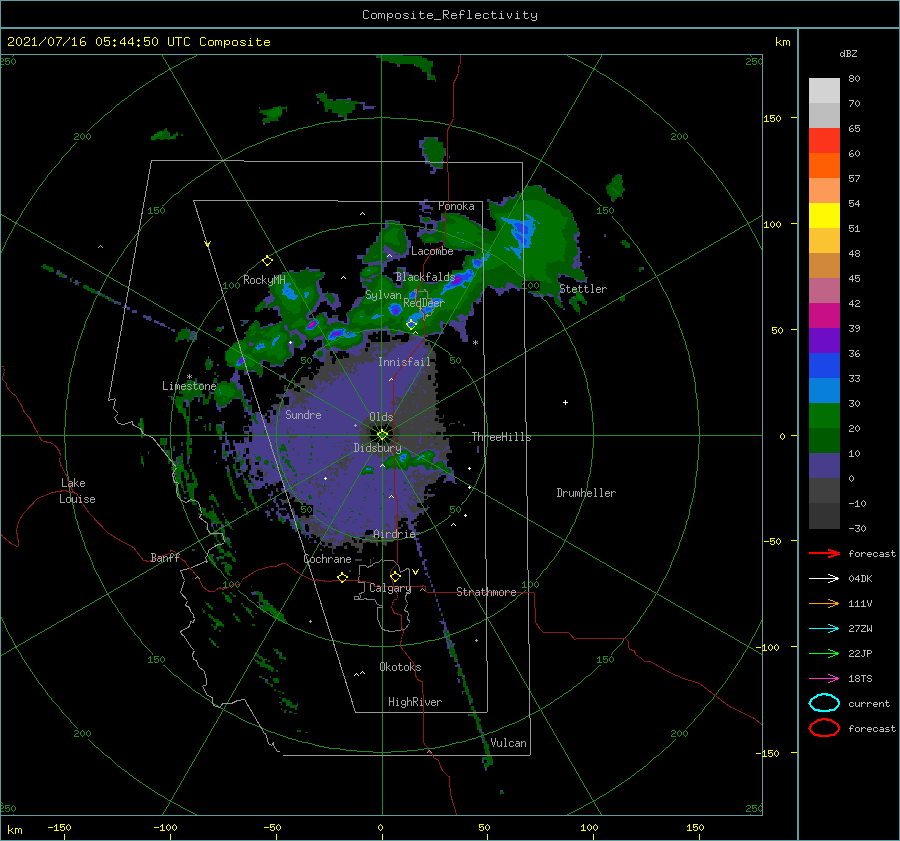Select the Didsbury label
This screenshot has width=900, height=841.
(x=377, y=448)
